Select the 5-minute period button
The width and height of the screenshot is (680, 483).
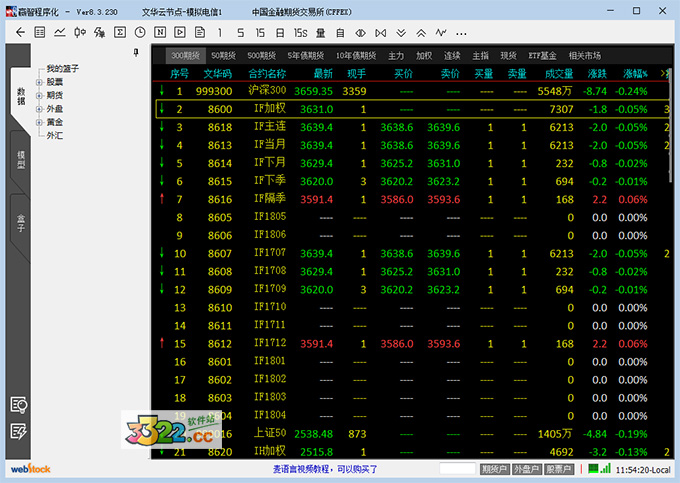click(240, 33)
